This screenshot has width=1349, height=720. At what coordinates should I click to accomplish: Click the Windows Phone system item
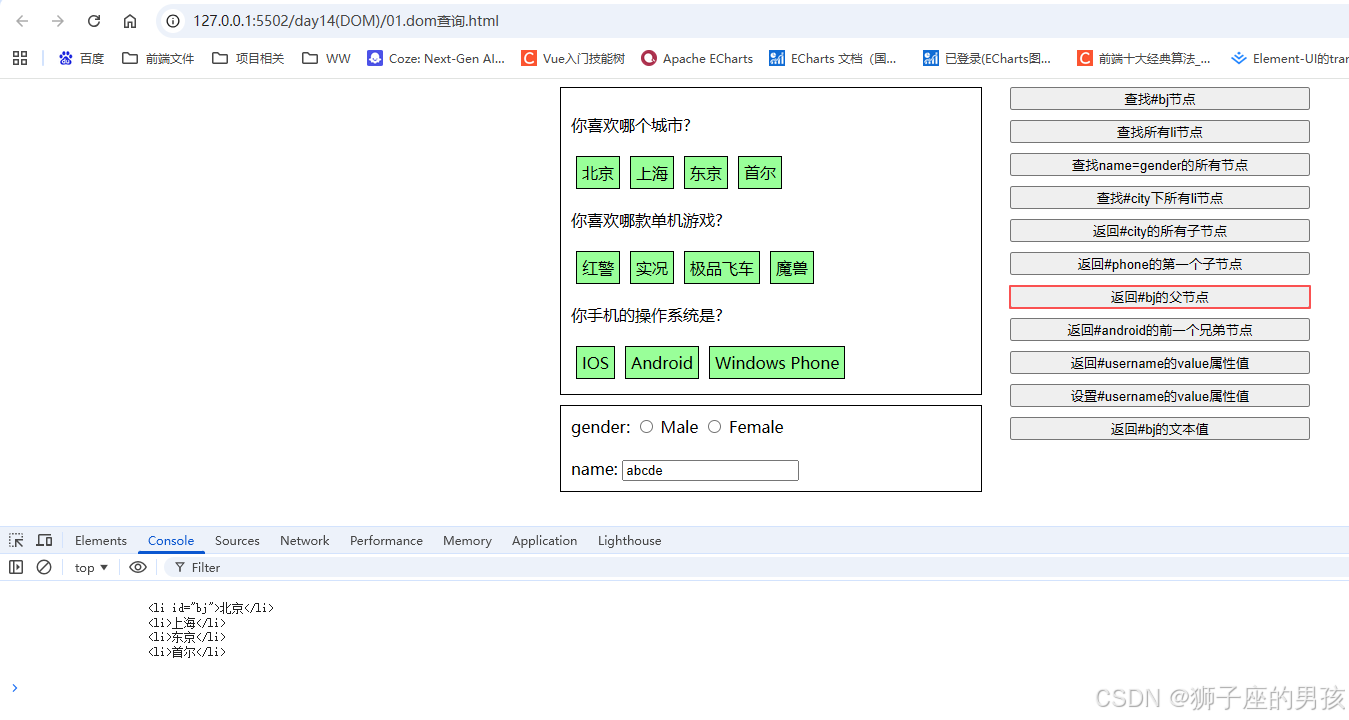point(777,362)
